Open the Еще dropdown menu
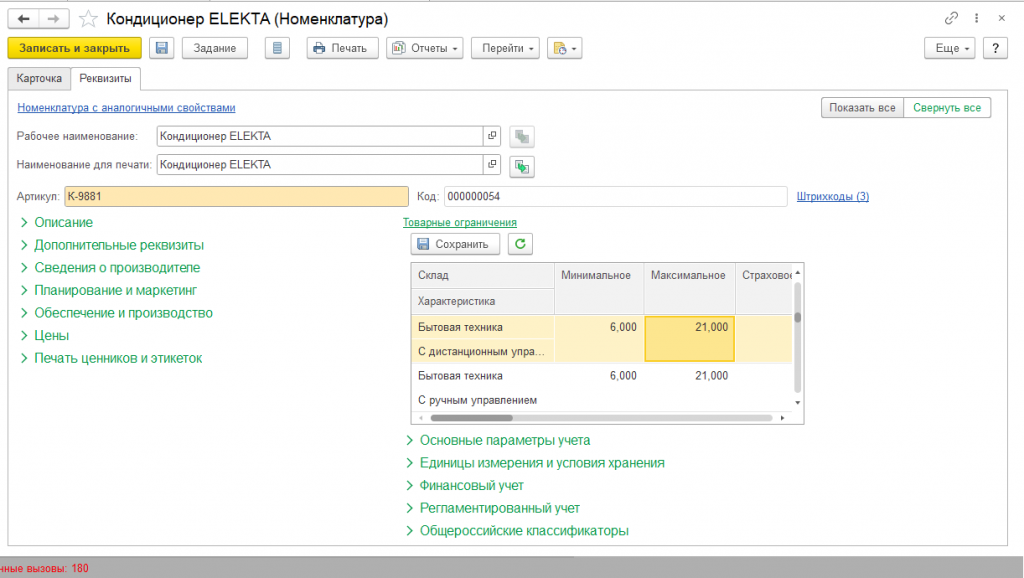Viewport: 1024px width, 578px height. (x=950, y=48)
